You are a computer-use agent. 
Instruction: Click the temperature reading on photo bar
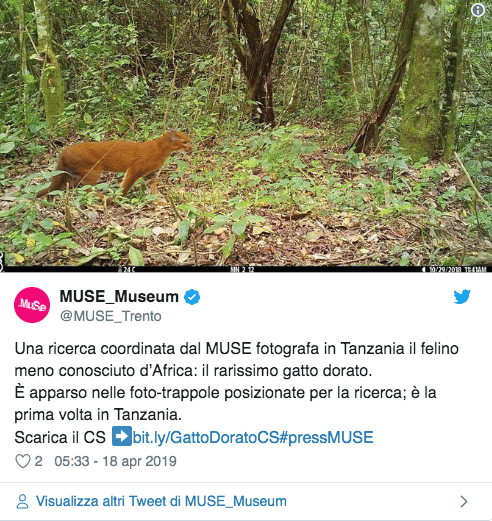[x=127, y=269]
